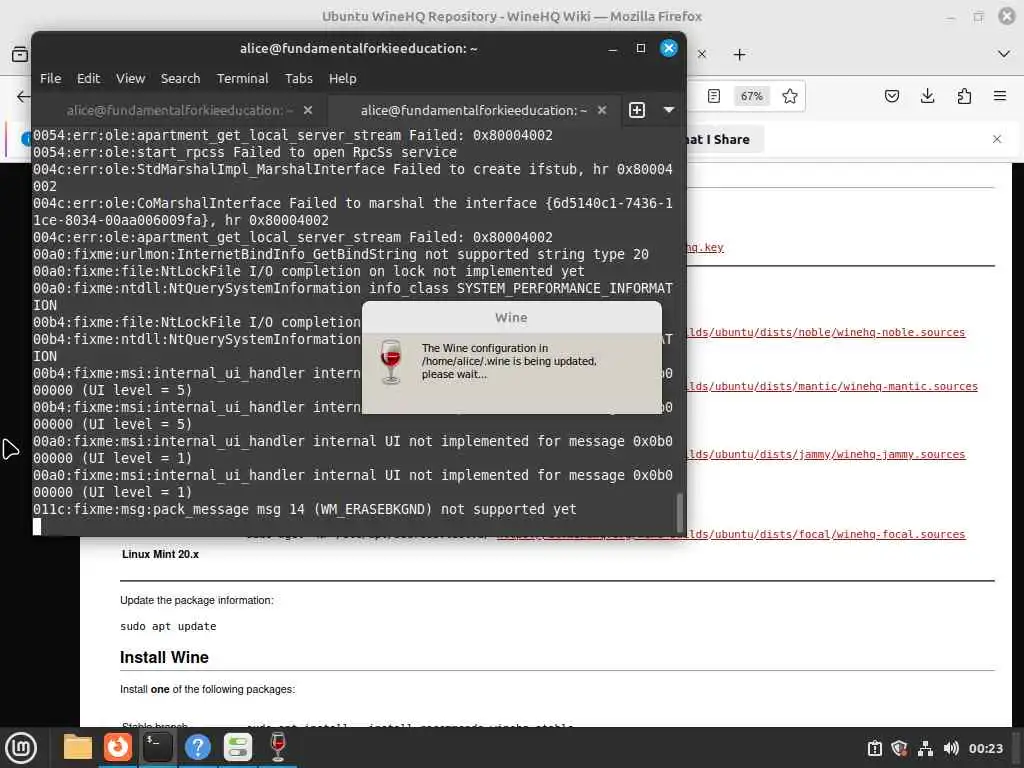Open the terminal Edit menu
Screen dimensions: 1024x768
pyautogui.click(x=88, y=78)
